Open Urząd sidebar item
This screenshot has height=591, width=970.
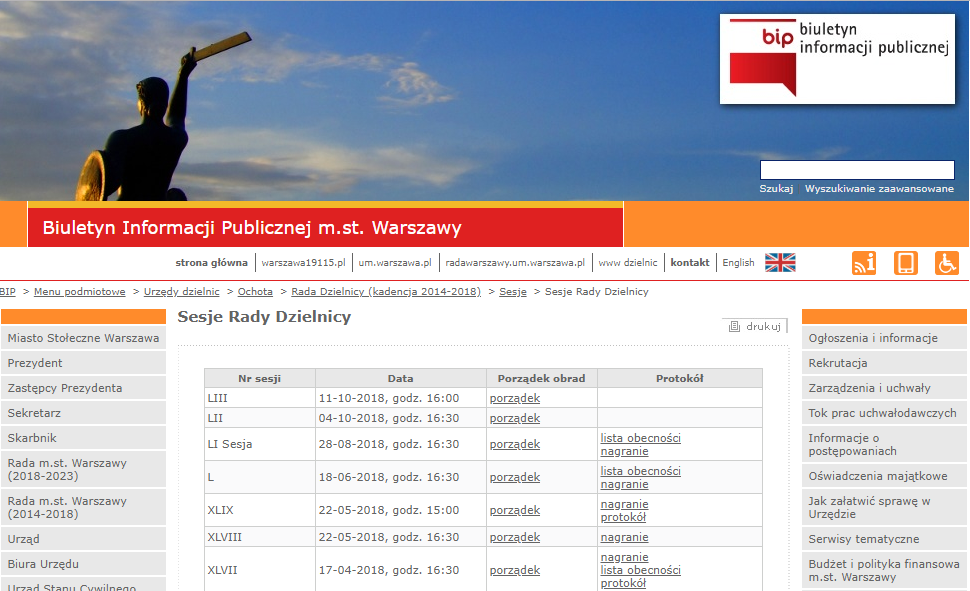click(84, 539)
